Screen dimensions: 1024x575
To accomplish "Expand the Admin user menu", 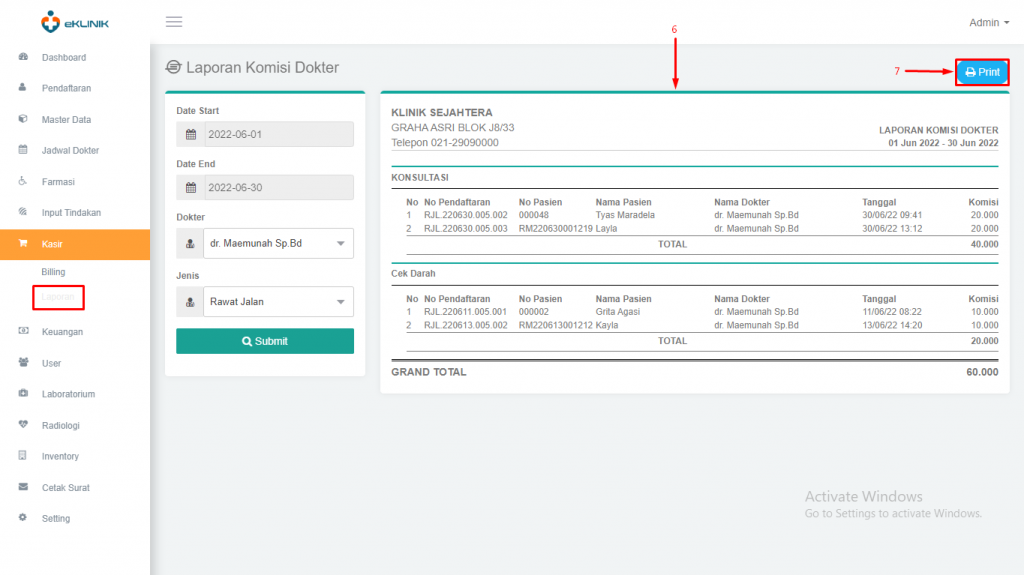I will tap(989, 22).
